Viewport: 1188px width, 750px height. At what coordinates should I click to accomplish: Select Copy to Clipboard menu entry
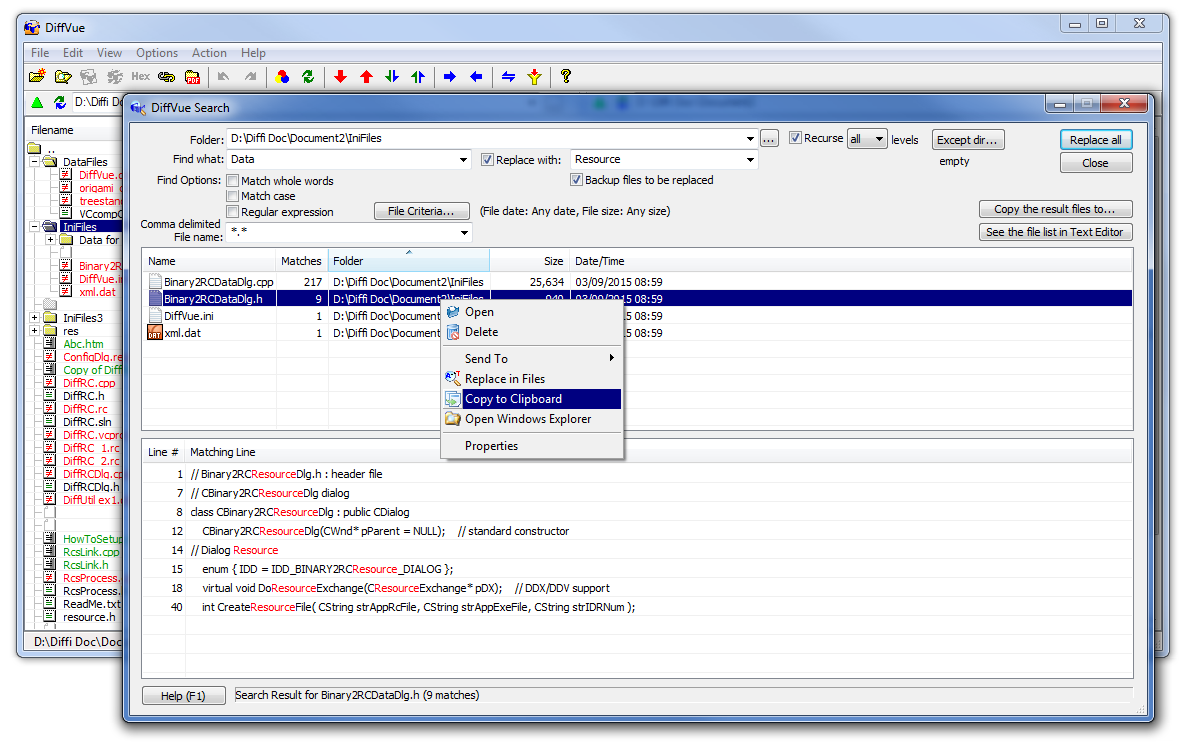(x=532, y=399)
